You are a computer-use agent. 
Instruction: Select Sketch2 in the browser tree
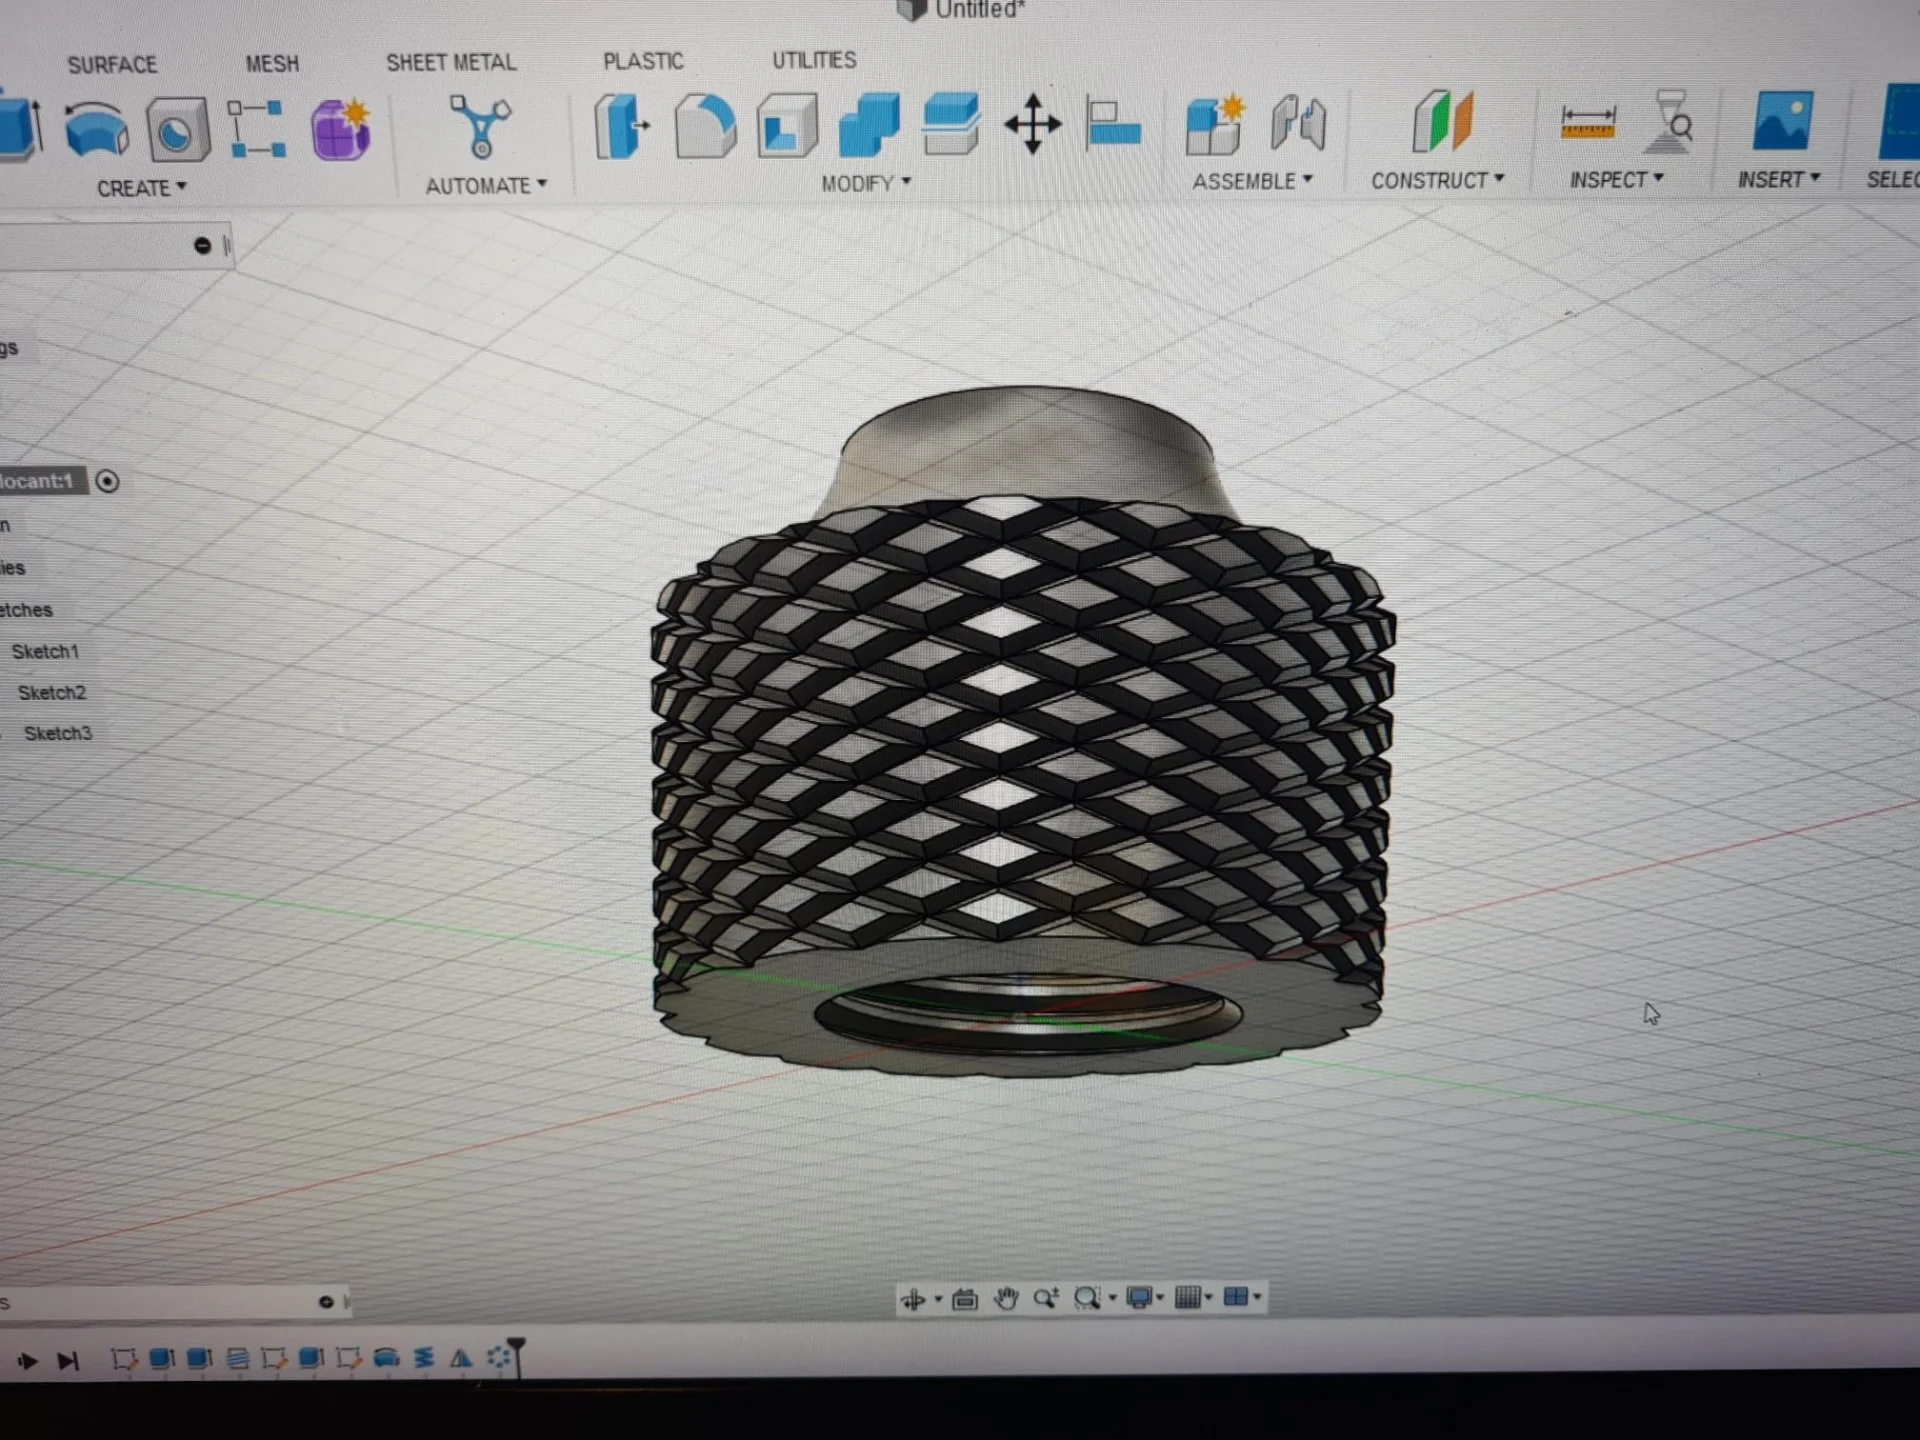[x=52, y=693]
